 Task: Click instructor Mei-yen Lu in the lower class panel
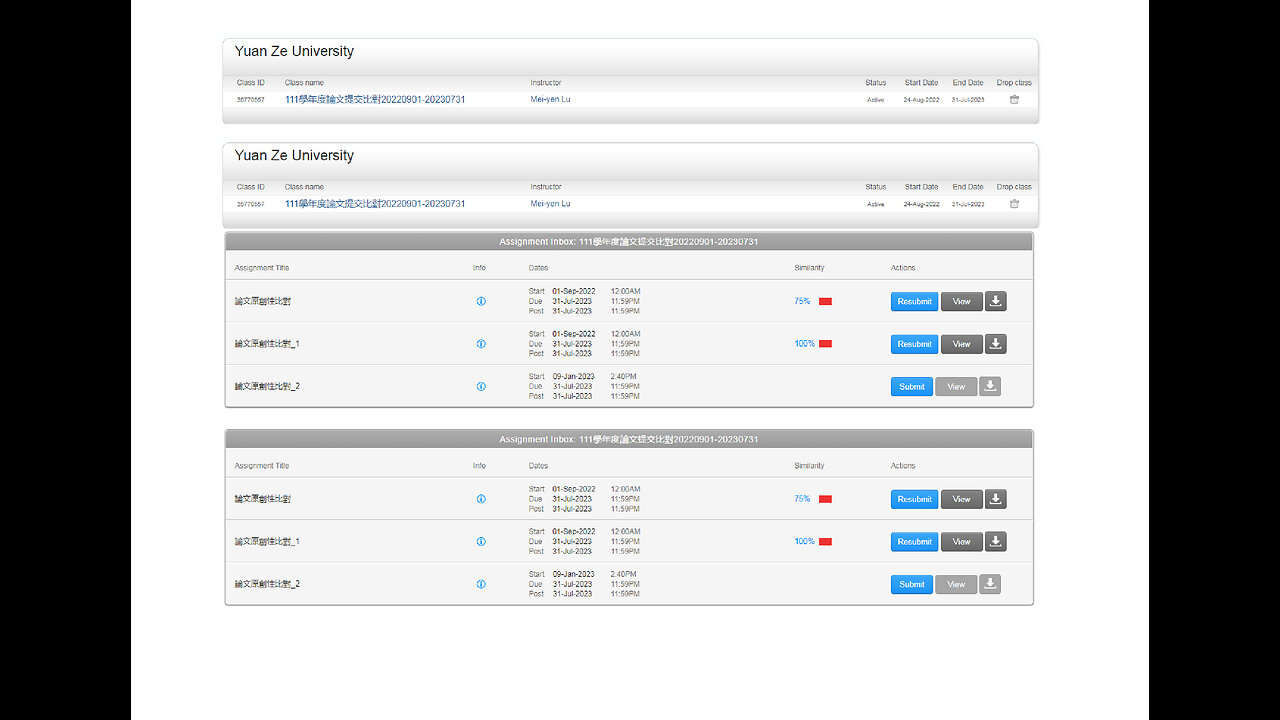[x=550, y=204]
